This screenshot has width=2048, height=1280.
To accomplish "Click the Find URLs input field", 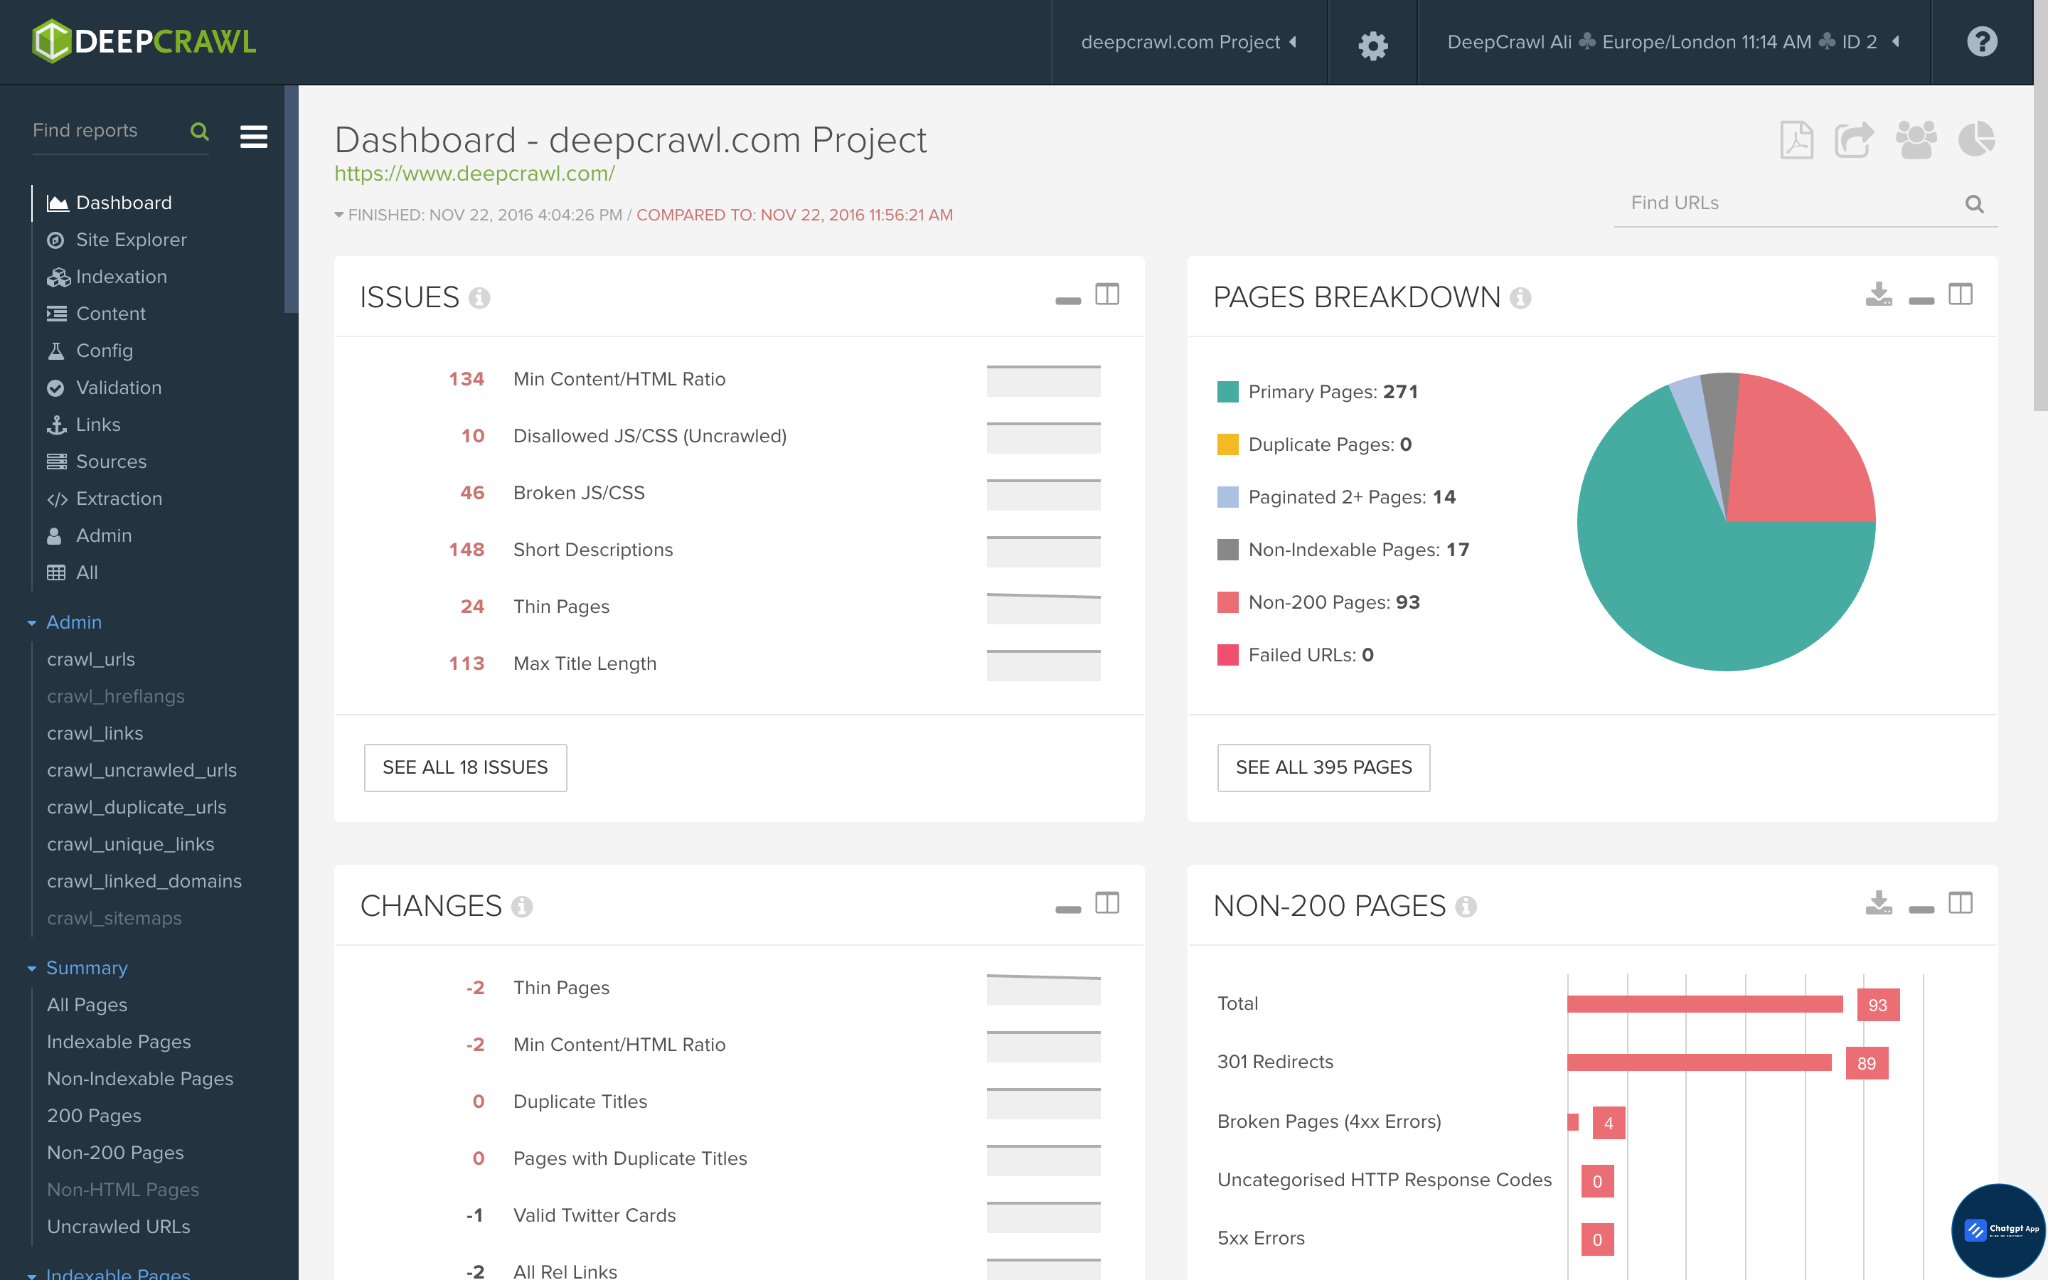I will point(1790,204).
